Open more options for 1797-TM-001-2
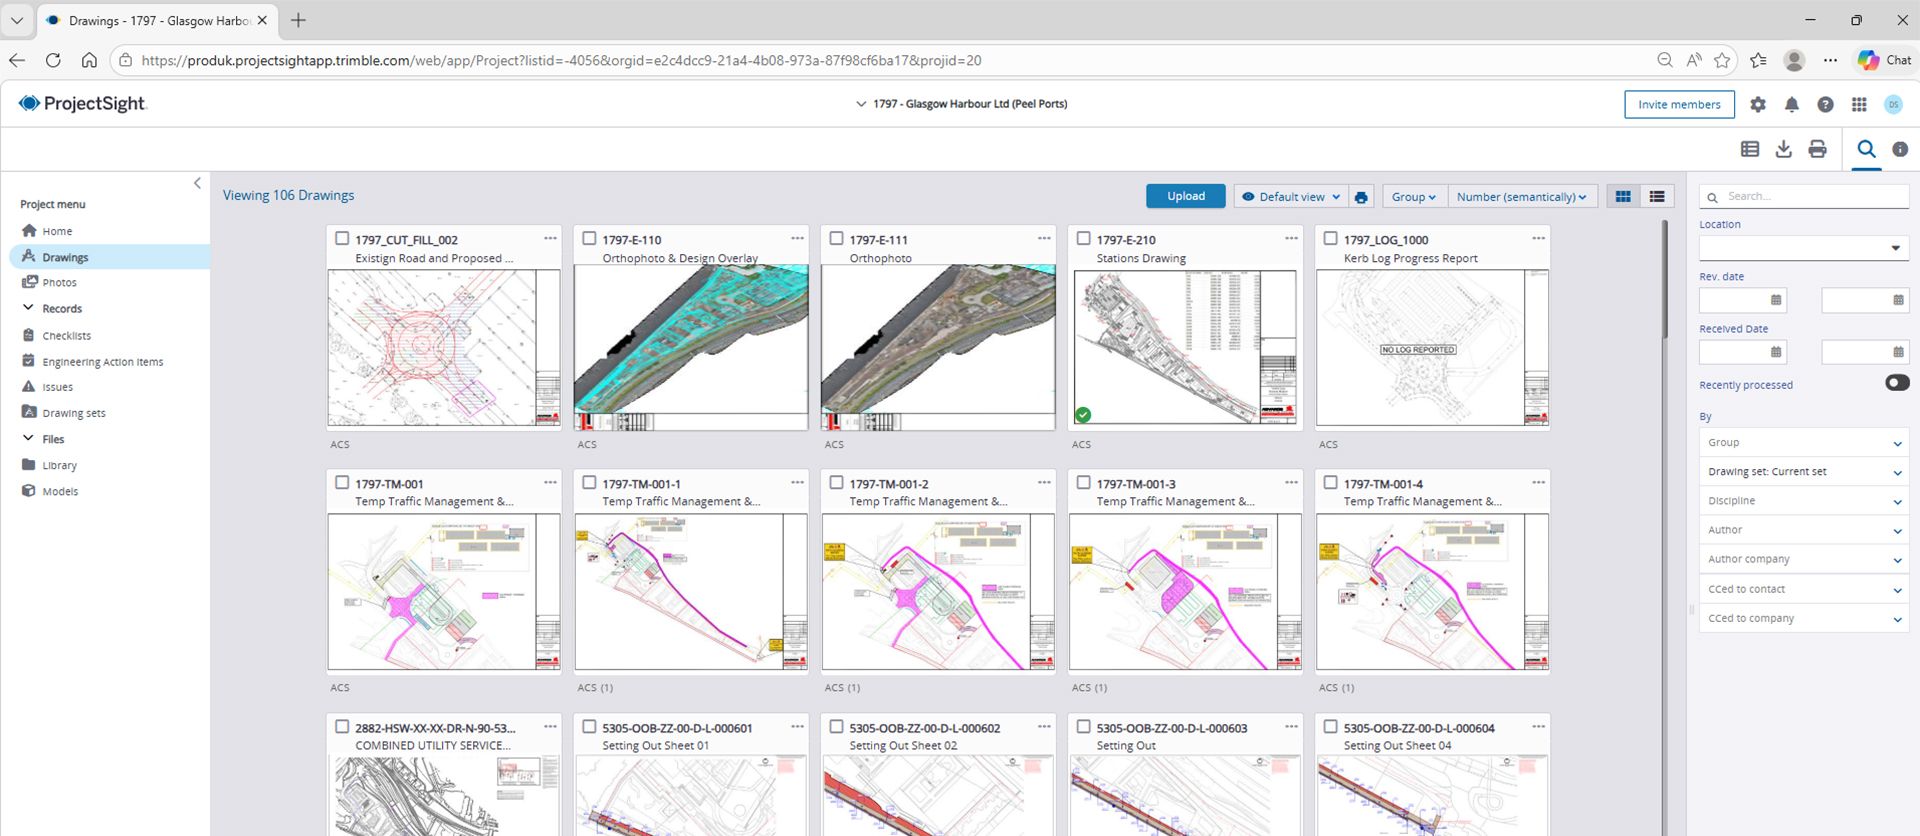The image size is (1920, 836). pyautogui.click(x=1044, y=482)
